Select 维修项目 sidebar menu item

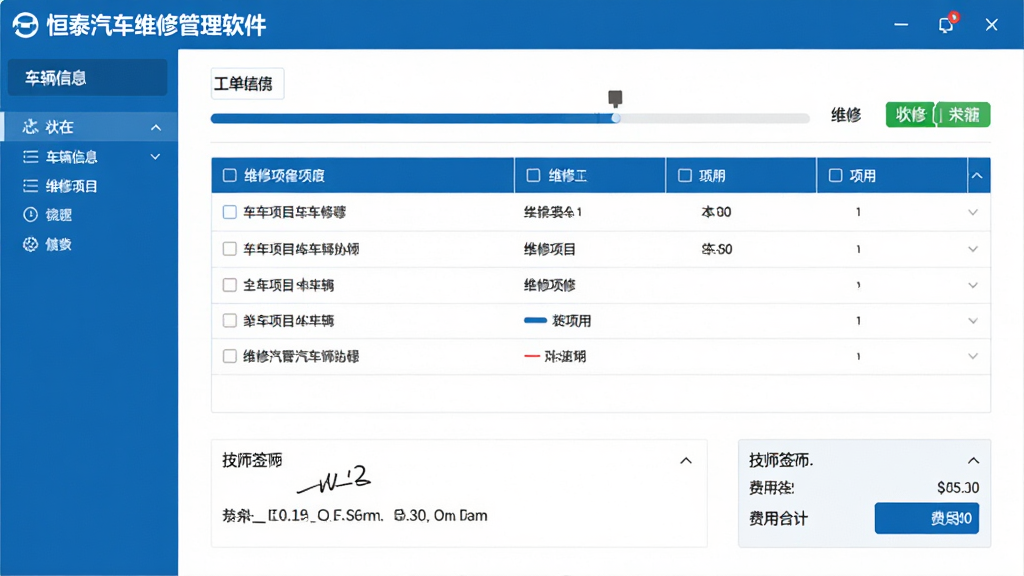click(x=89, y=186)
